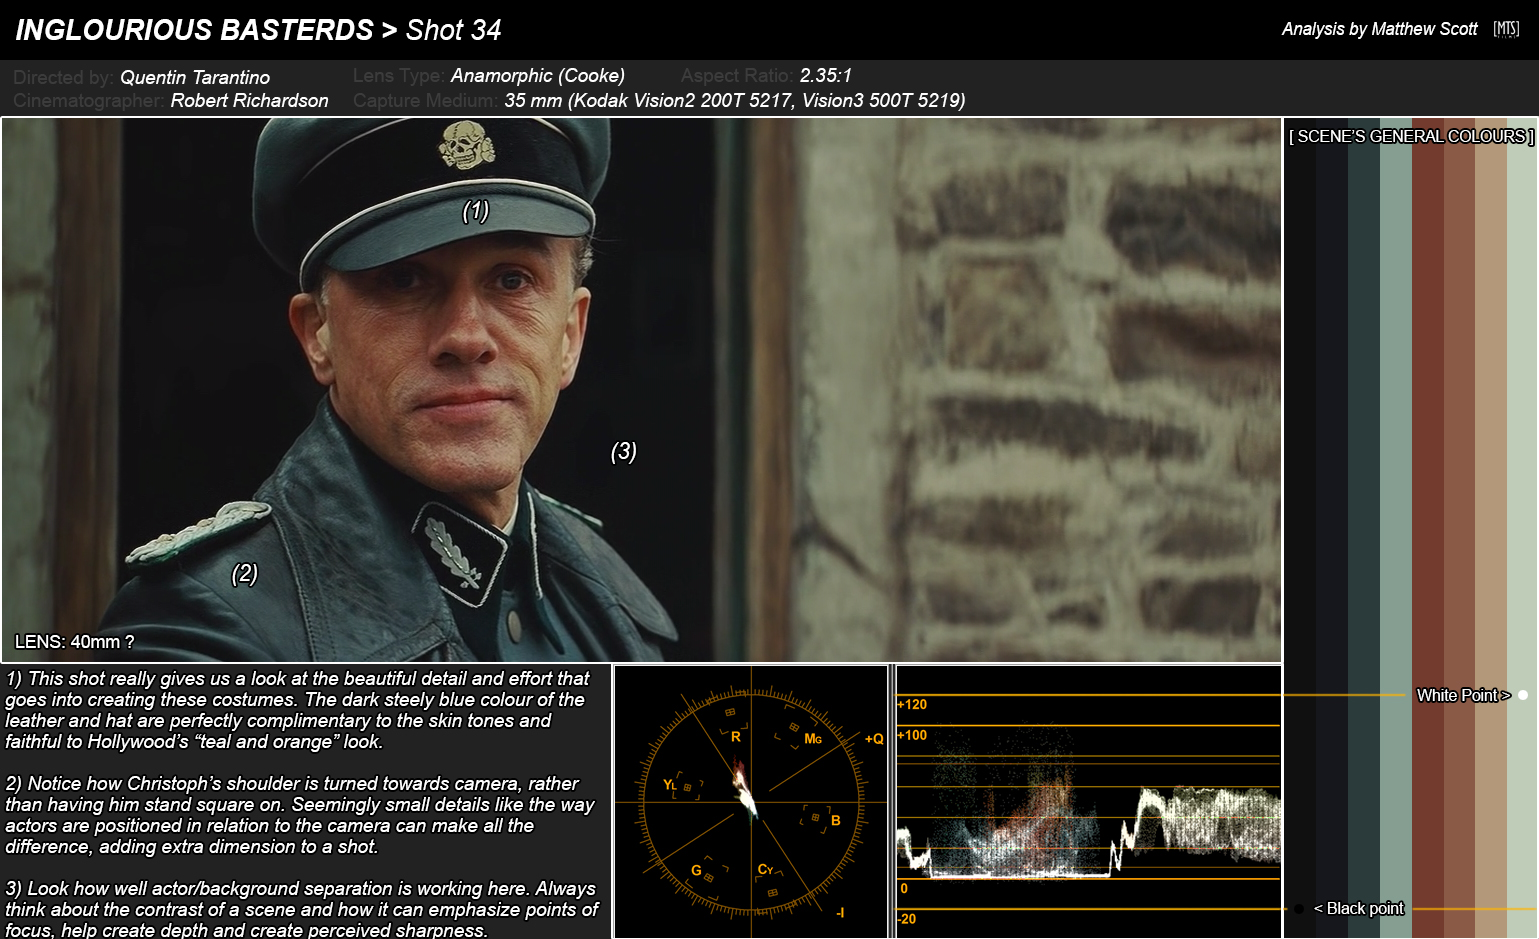Click the +100 waveform scale label
This screenshot has width=1539, height=939.
tap(912, 735)
